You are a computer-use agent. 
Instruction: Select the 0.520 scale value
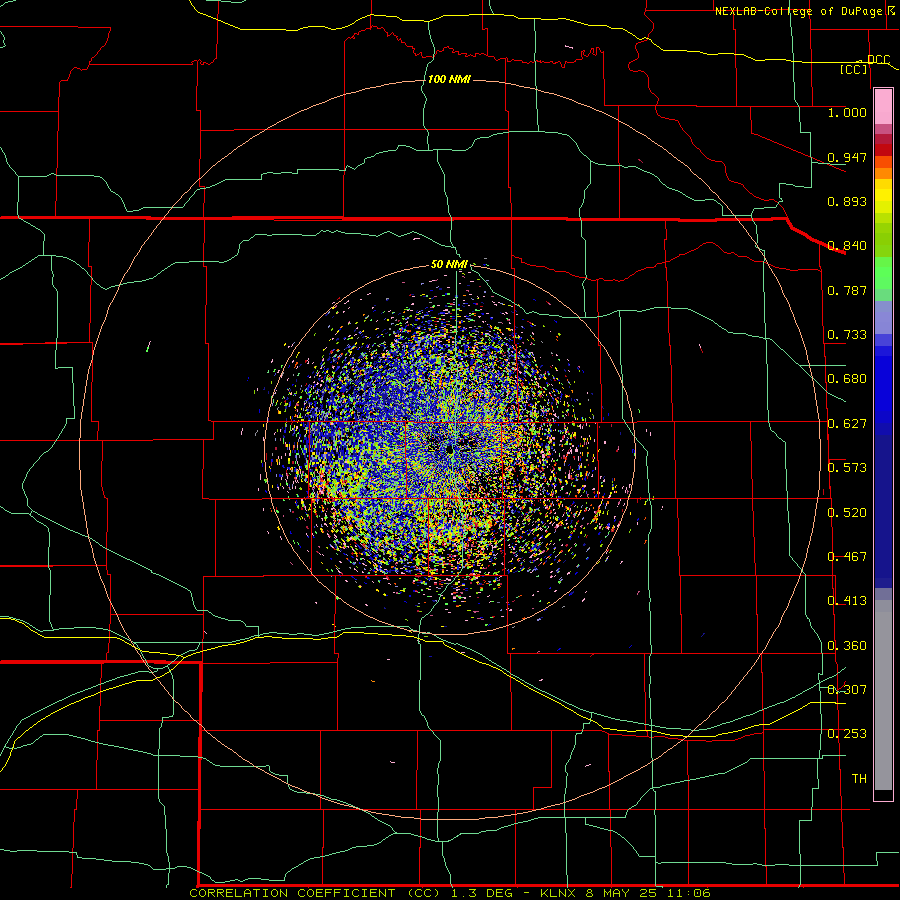(x=847, y=513)
